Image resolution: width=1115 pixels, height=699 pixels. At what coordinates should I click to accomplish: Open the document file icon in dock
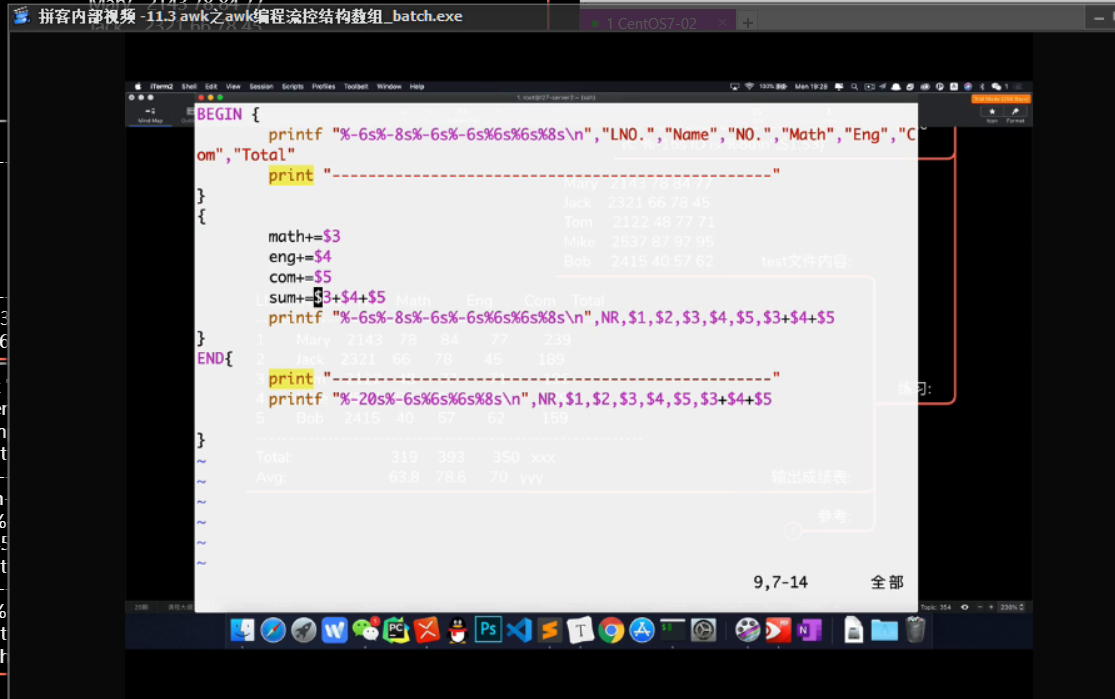coord(853,630)
